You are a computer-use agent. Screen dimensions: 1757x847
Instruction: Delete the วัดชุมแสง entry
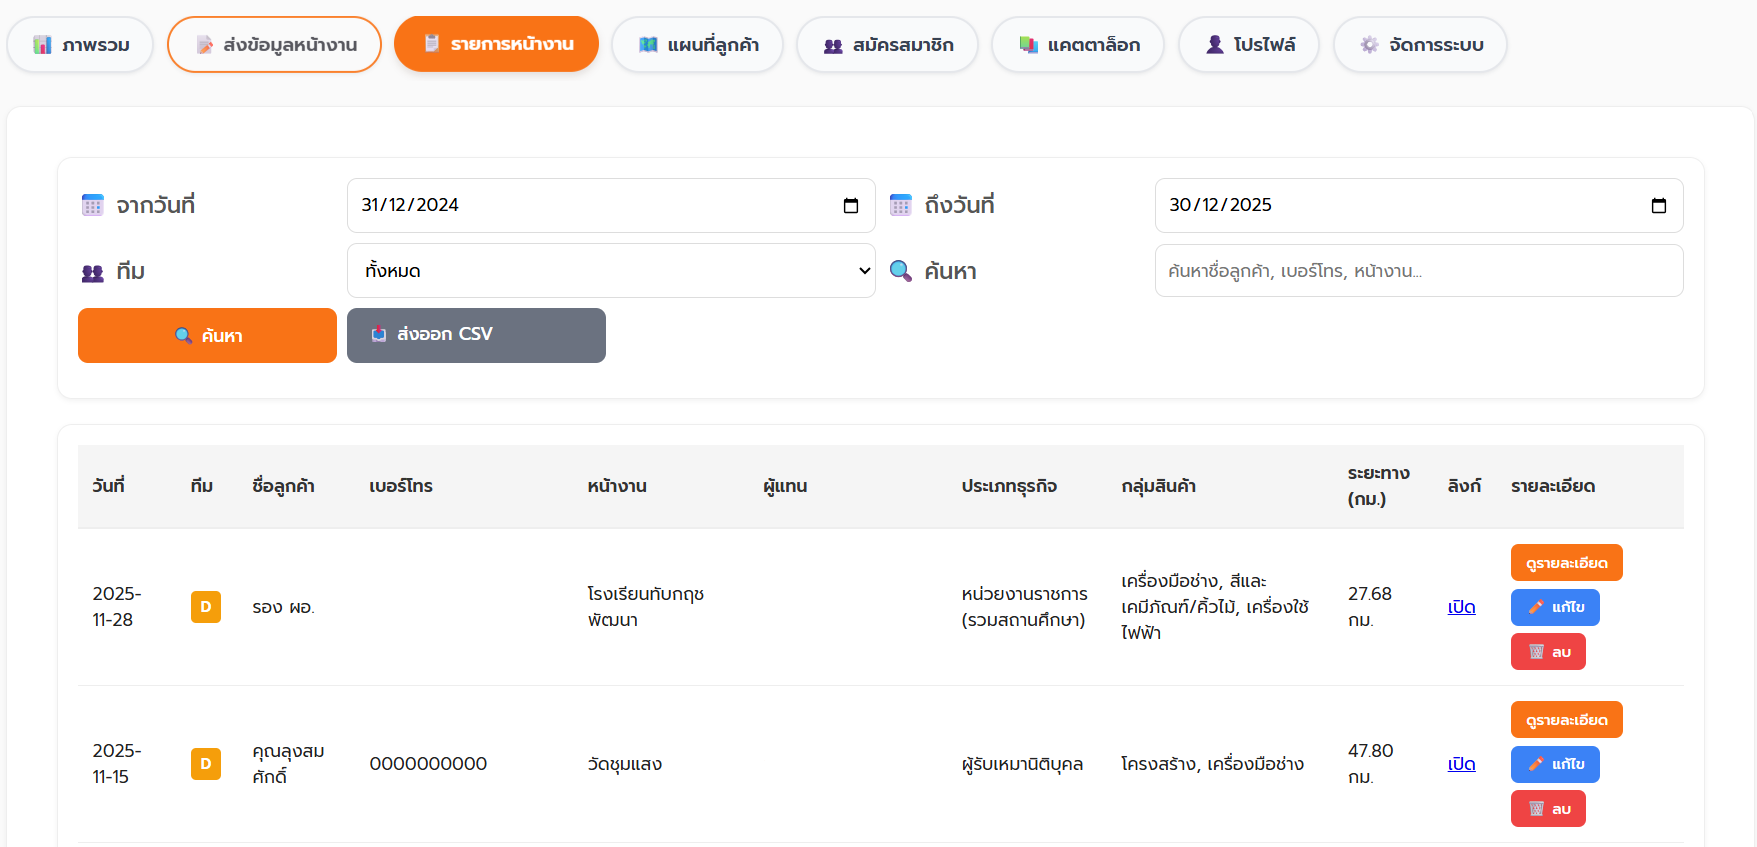coord(1547,809)
